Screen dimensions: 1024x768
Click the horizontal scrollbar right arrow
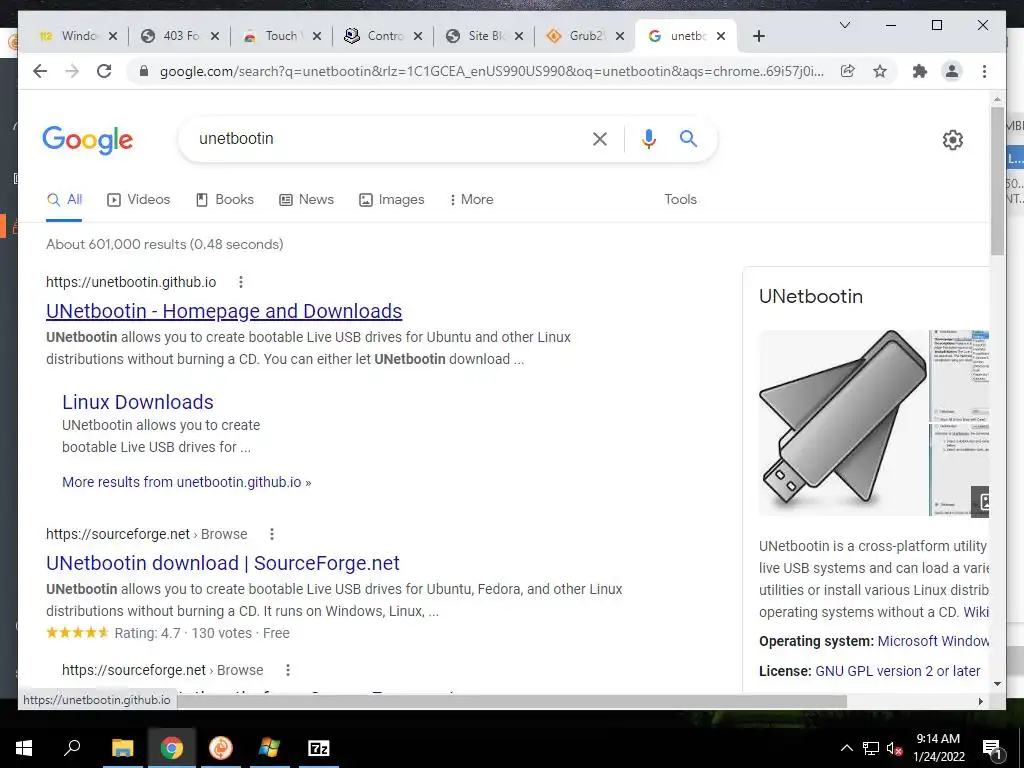click(x=981, y=701)
